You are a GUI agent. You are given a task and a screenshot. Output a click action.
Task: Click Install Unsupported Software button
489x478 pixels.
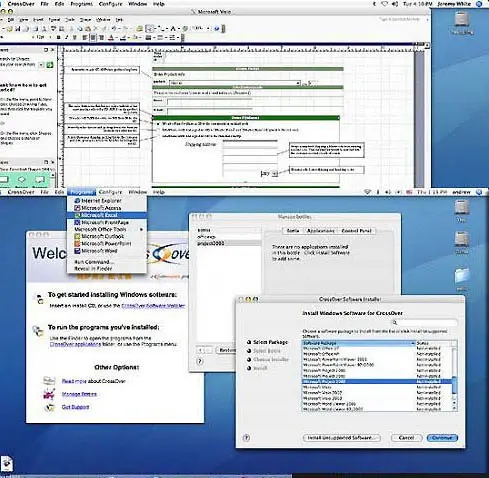coord(341,438)
